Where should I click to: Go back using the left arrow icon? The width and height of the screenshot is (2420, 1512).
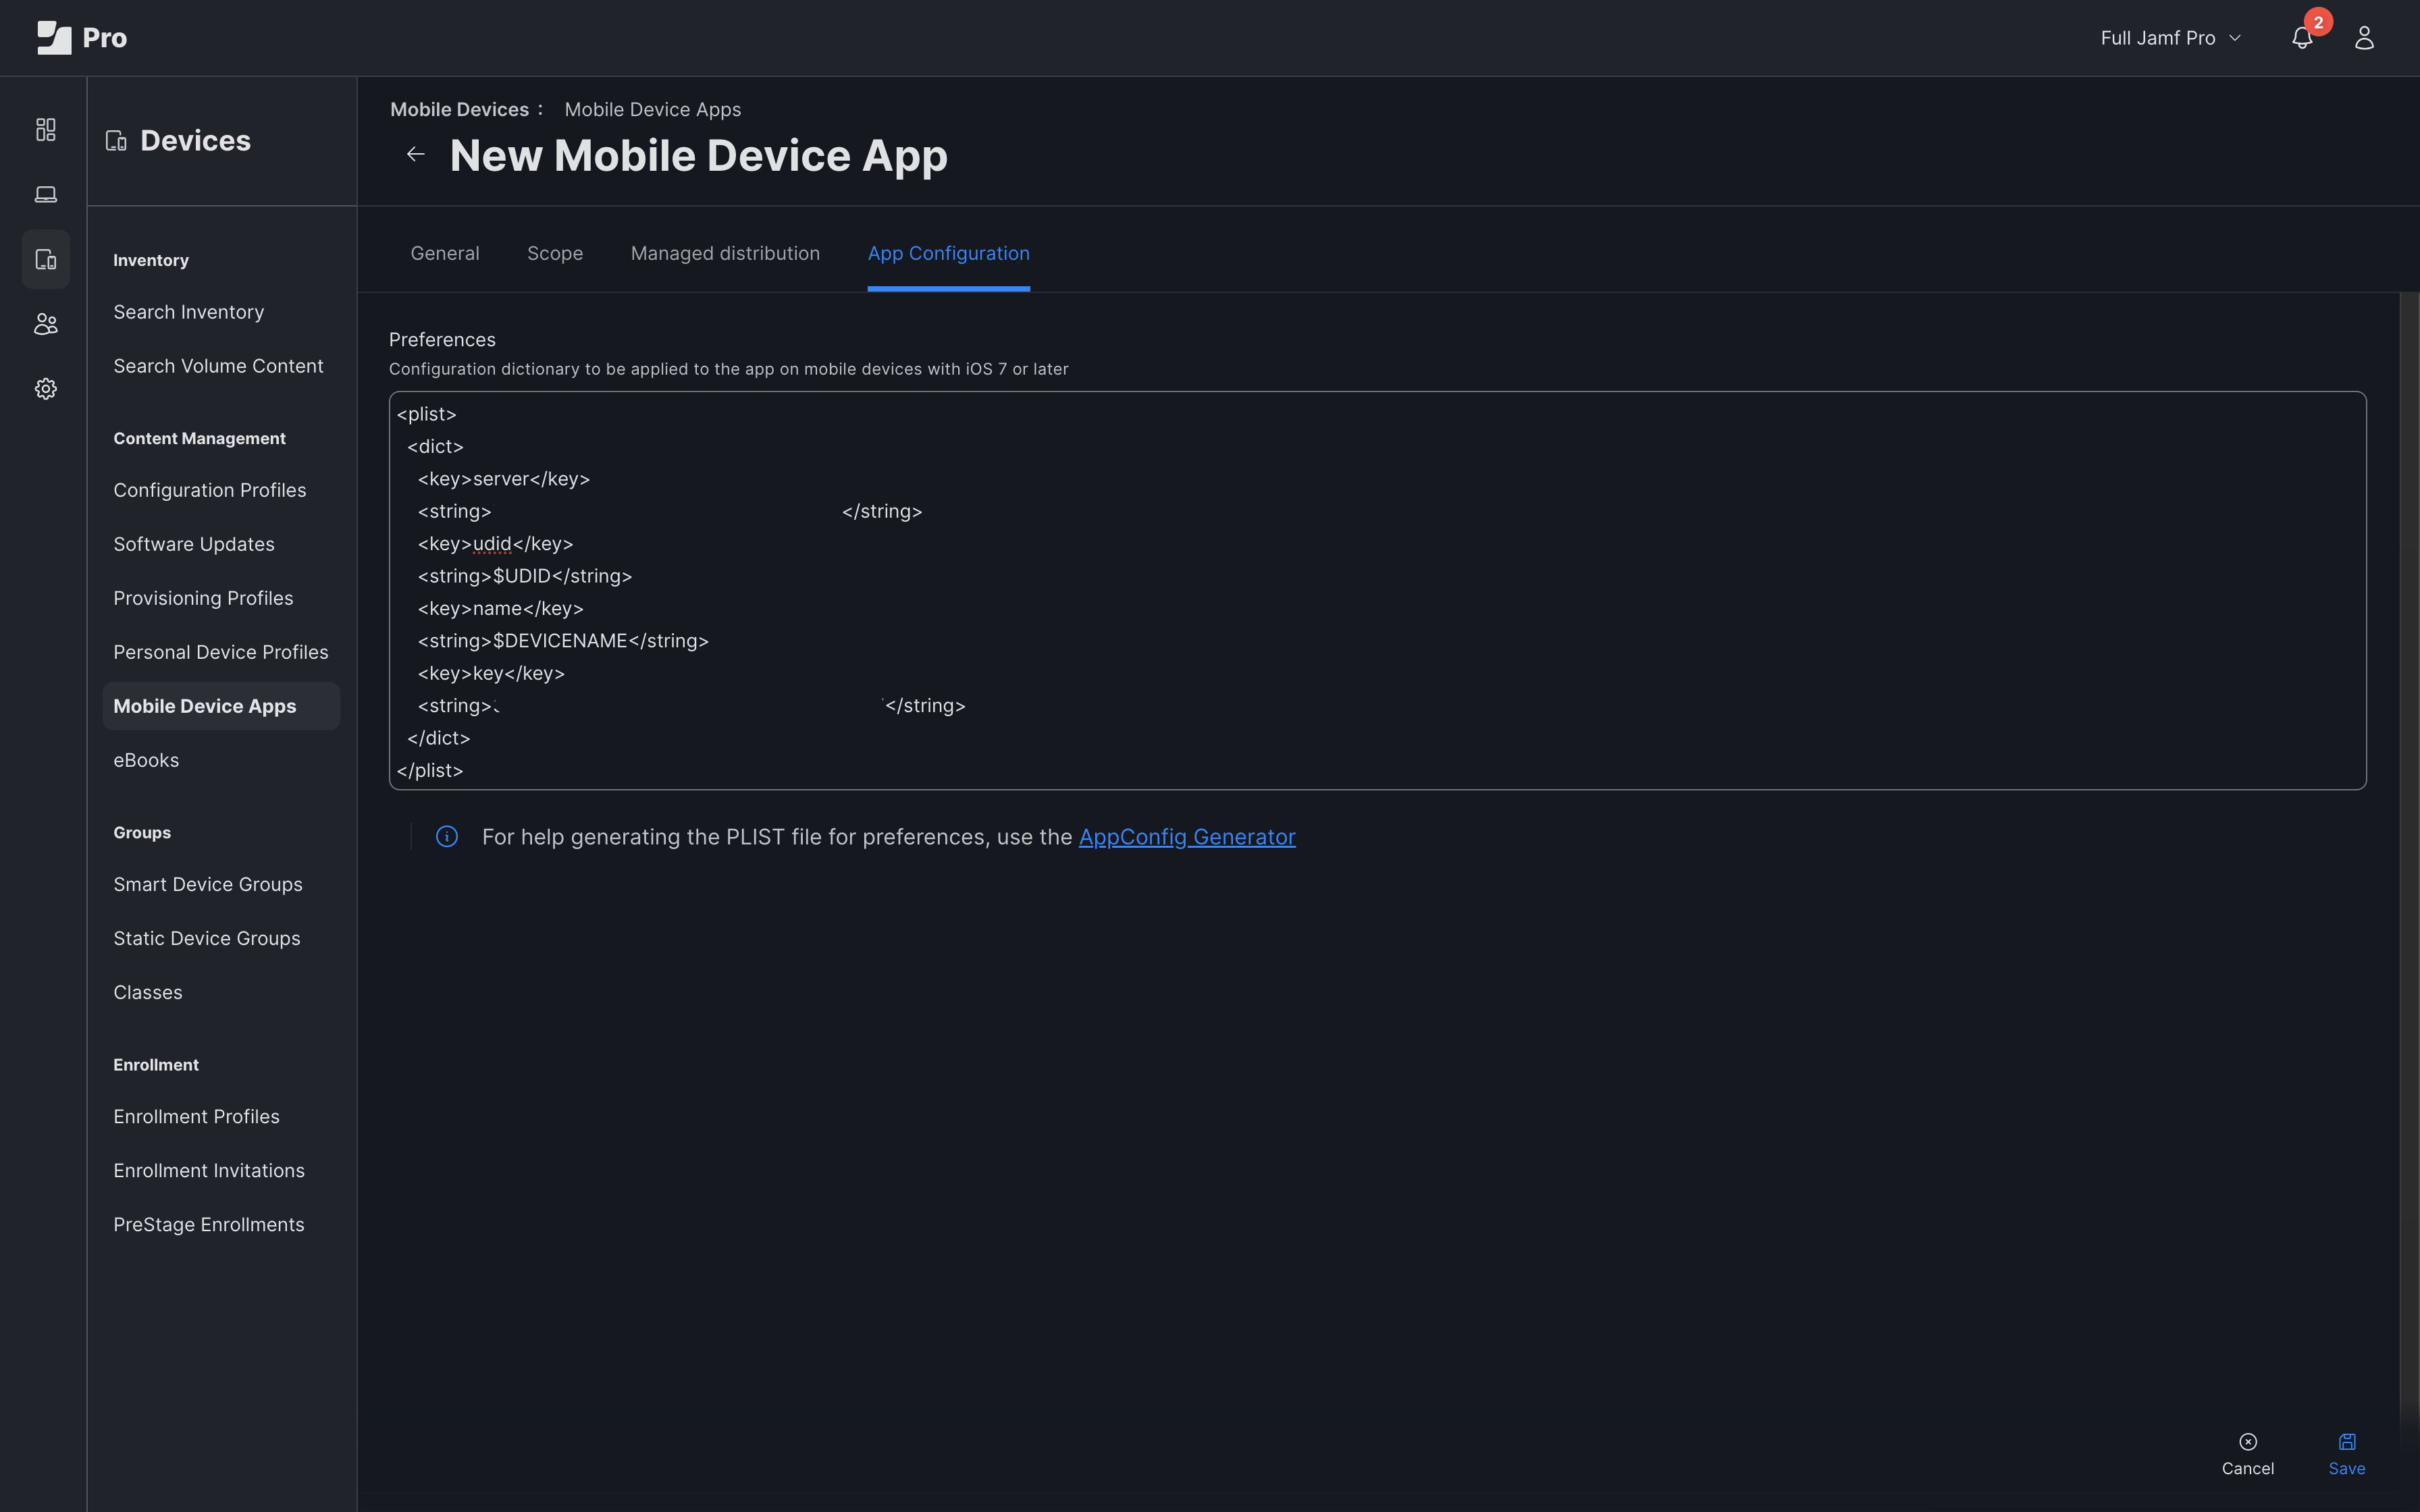coord(416,154)
